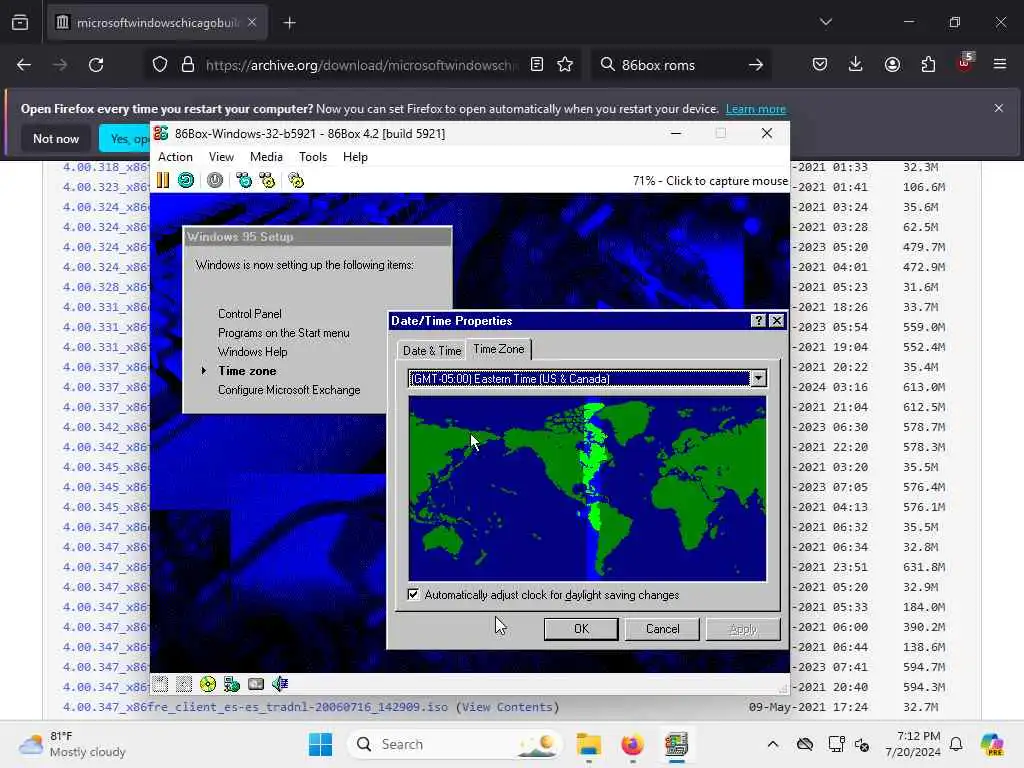Open 86Box settings toolbar icon
This screenshot has width=1024, height=768.
pos(296,180)
